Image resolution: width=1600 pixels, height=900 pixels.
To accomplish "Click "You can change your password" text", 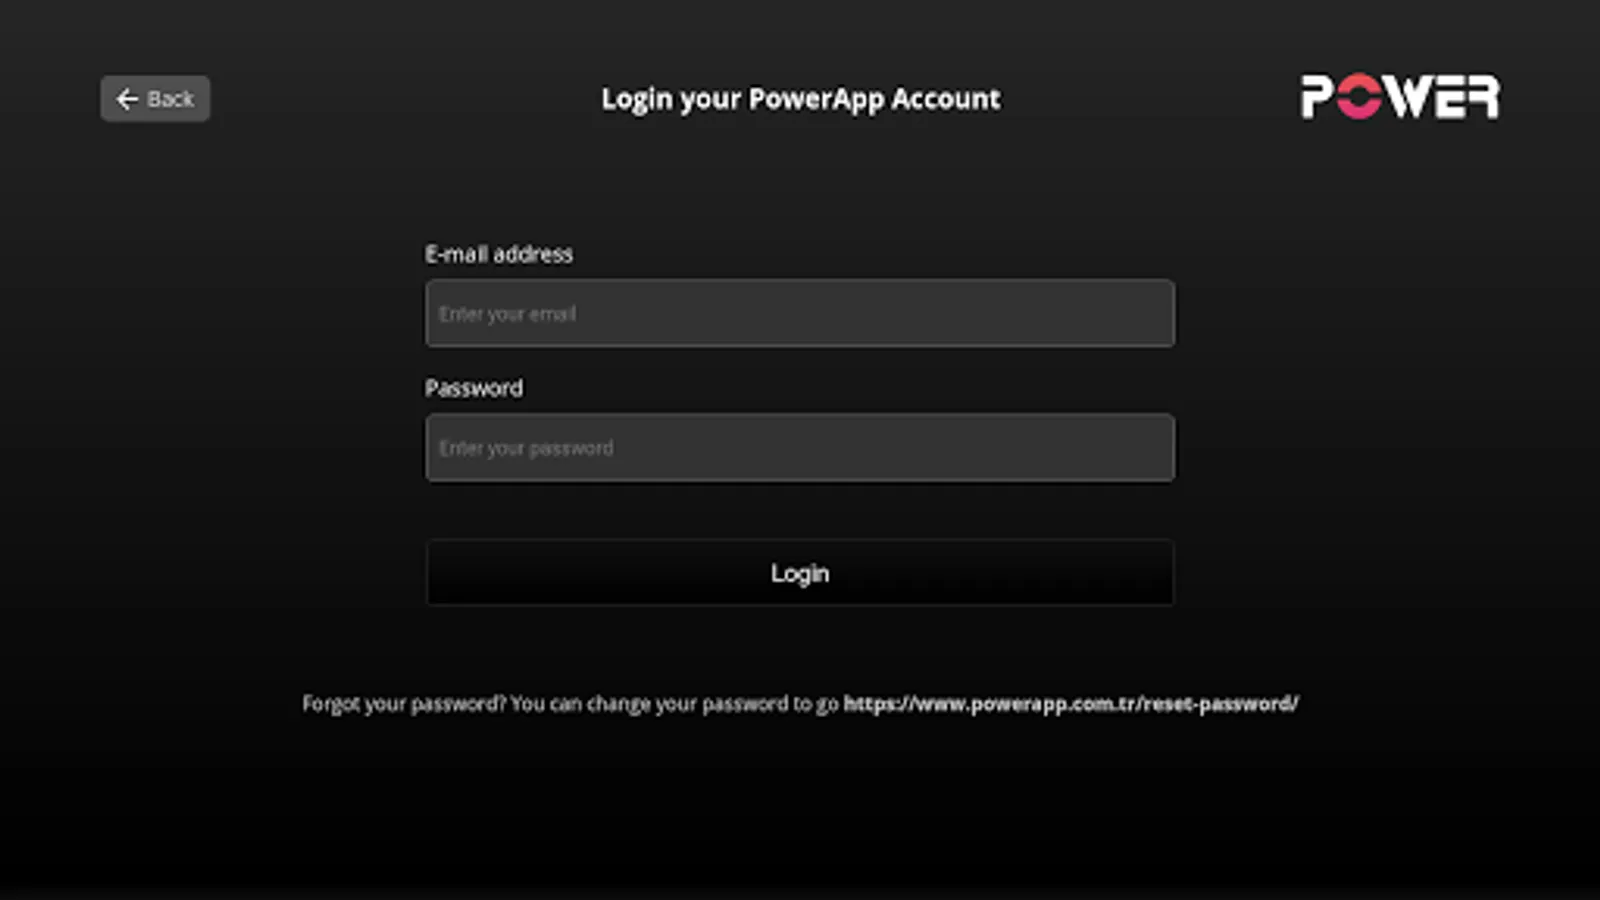I will click(x=650, y=704).
